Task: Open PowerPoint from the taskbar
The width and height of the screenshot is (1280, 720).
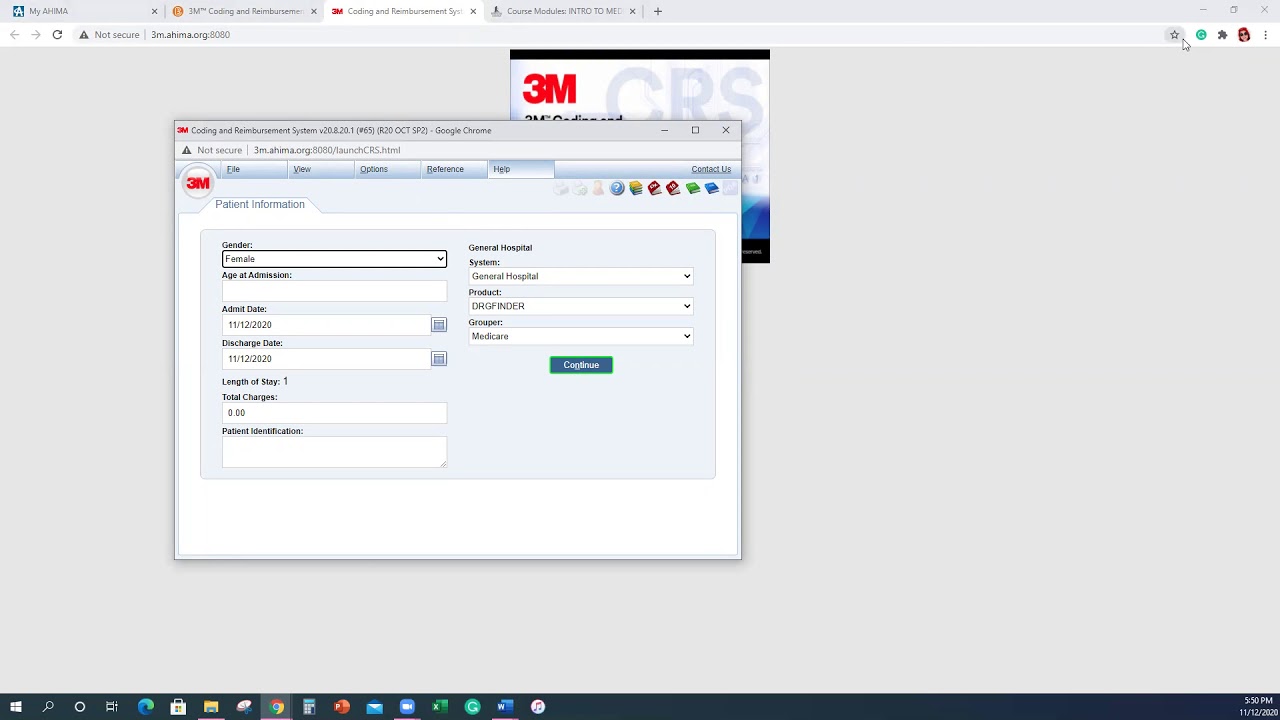Action: (x=342, y=707)
